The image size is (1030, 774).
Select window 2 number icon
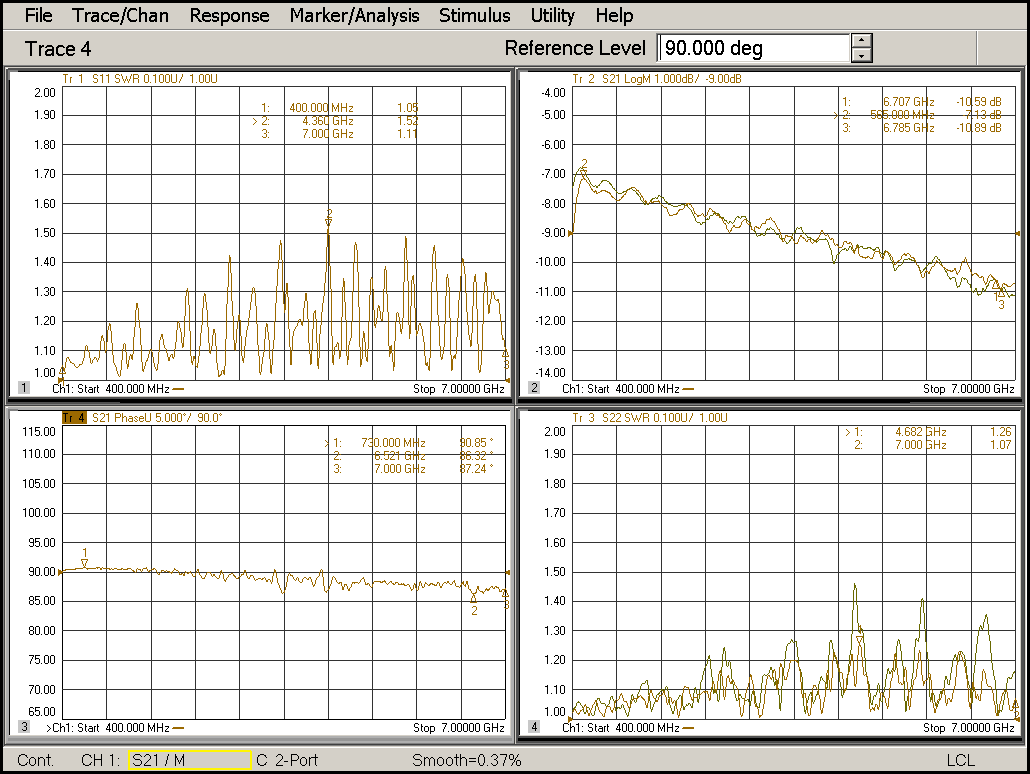[x=535, y=388]
